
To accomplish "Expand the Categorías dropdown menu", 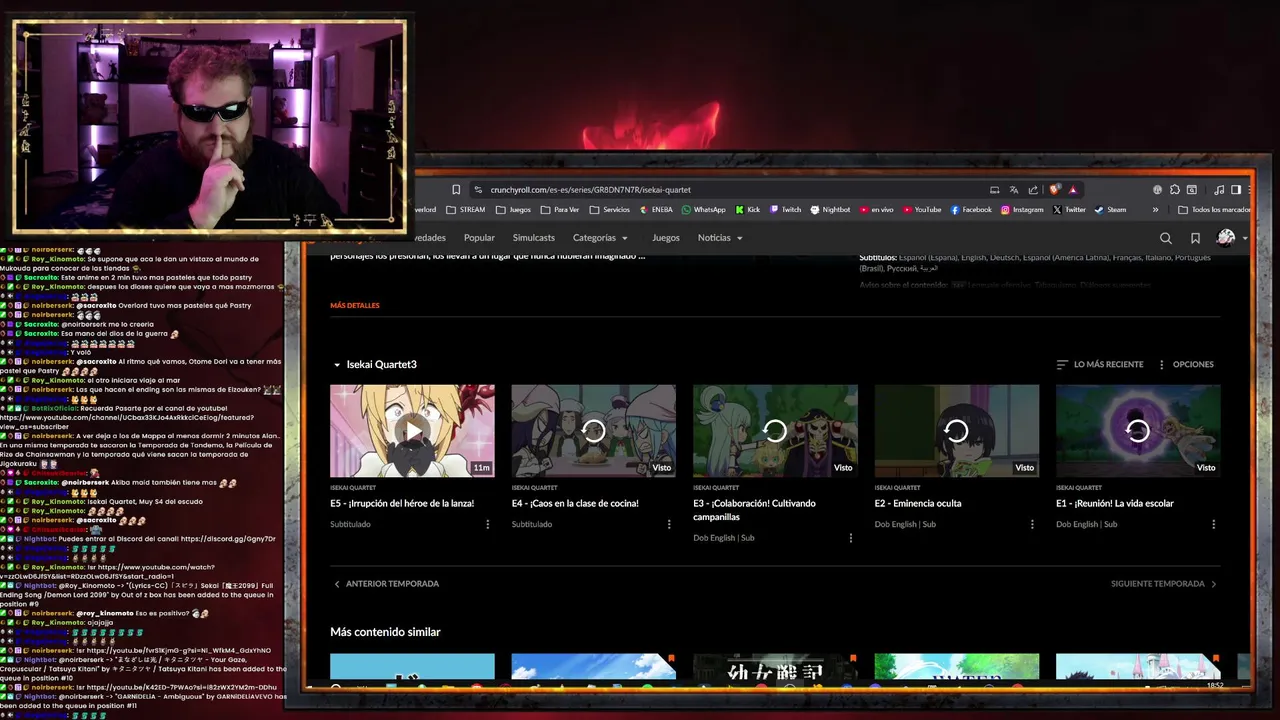I will [600, 238].
